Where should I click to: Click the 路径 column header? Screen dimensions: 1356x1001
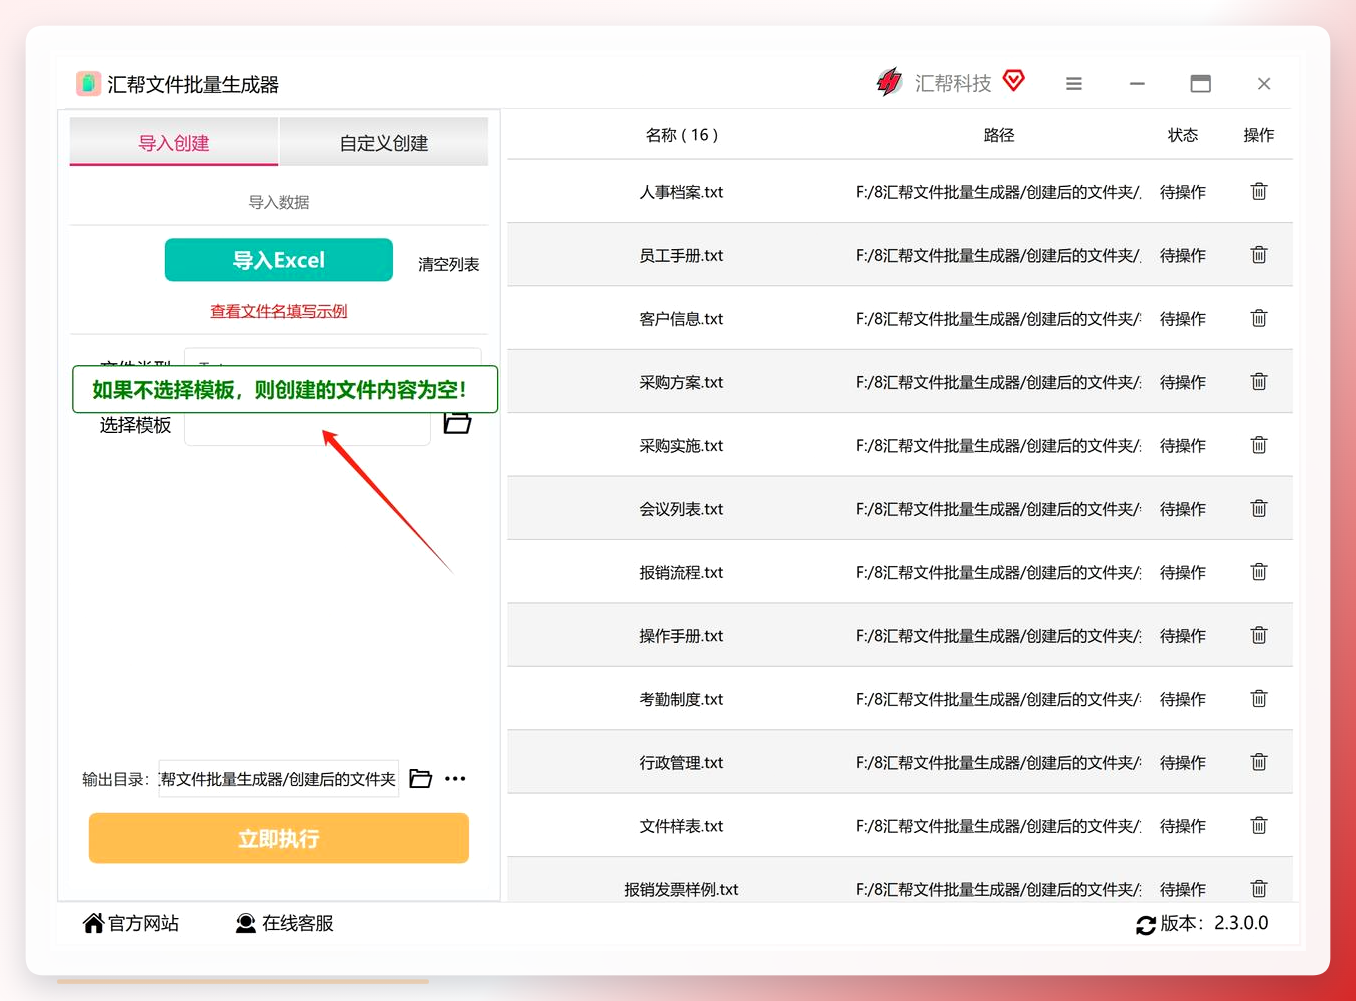(x=999, y=135)
